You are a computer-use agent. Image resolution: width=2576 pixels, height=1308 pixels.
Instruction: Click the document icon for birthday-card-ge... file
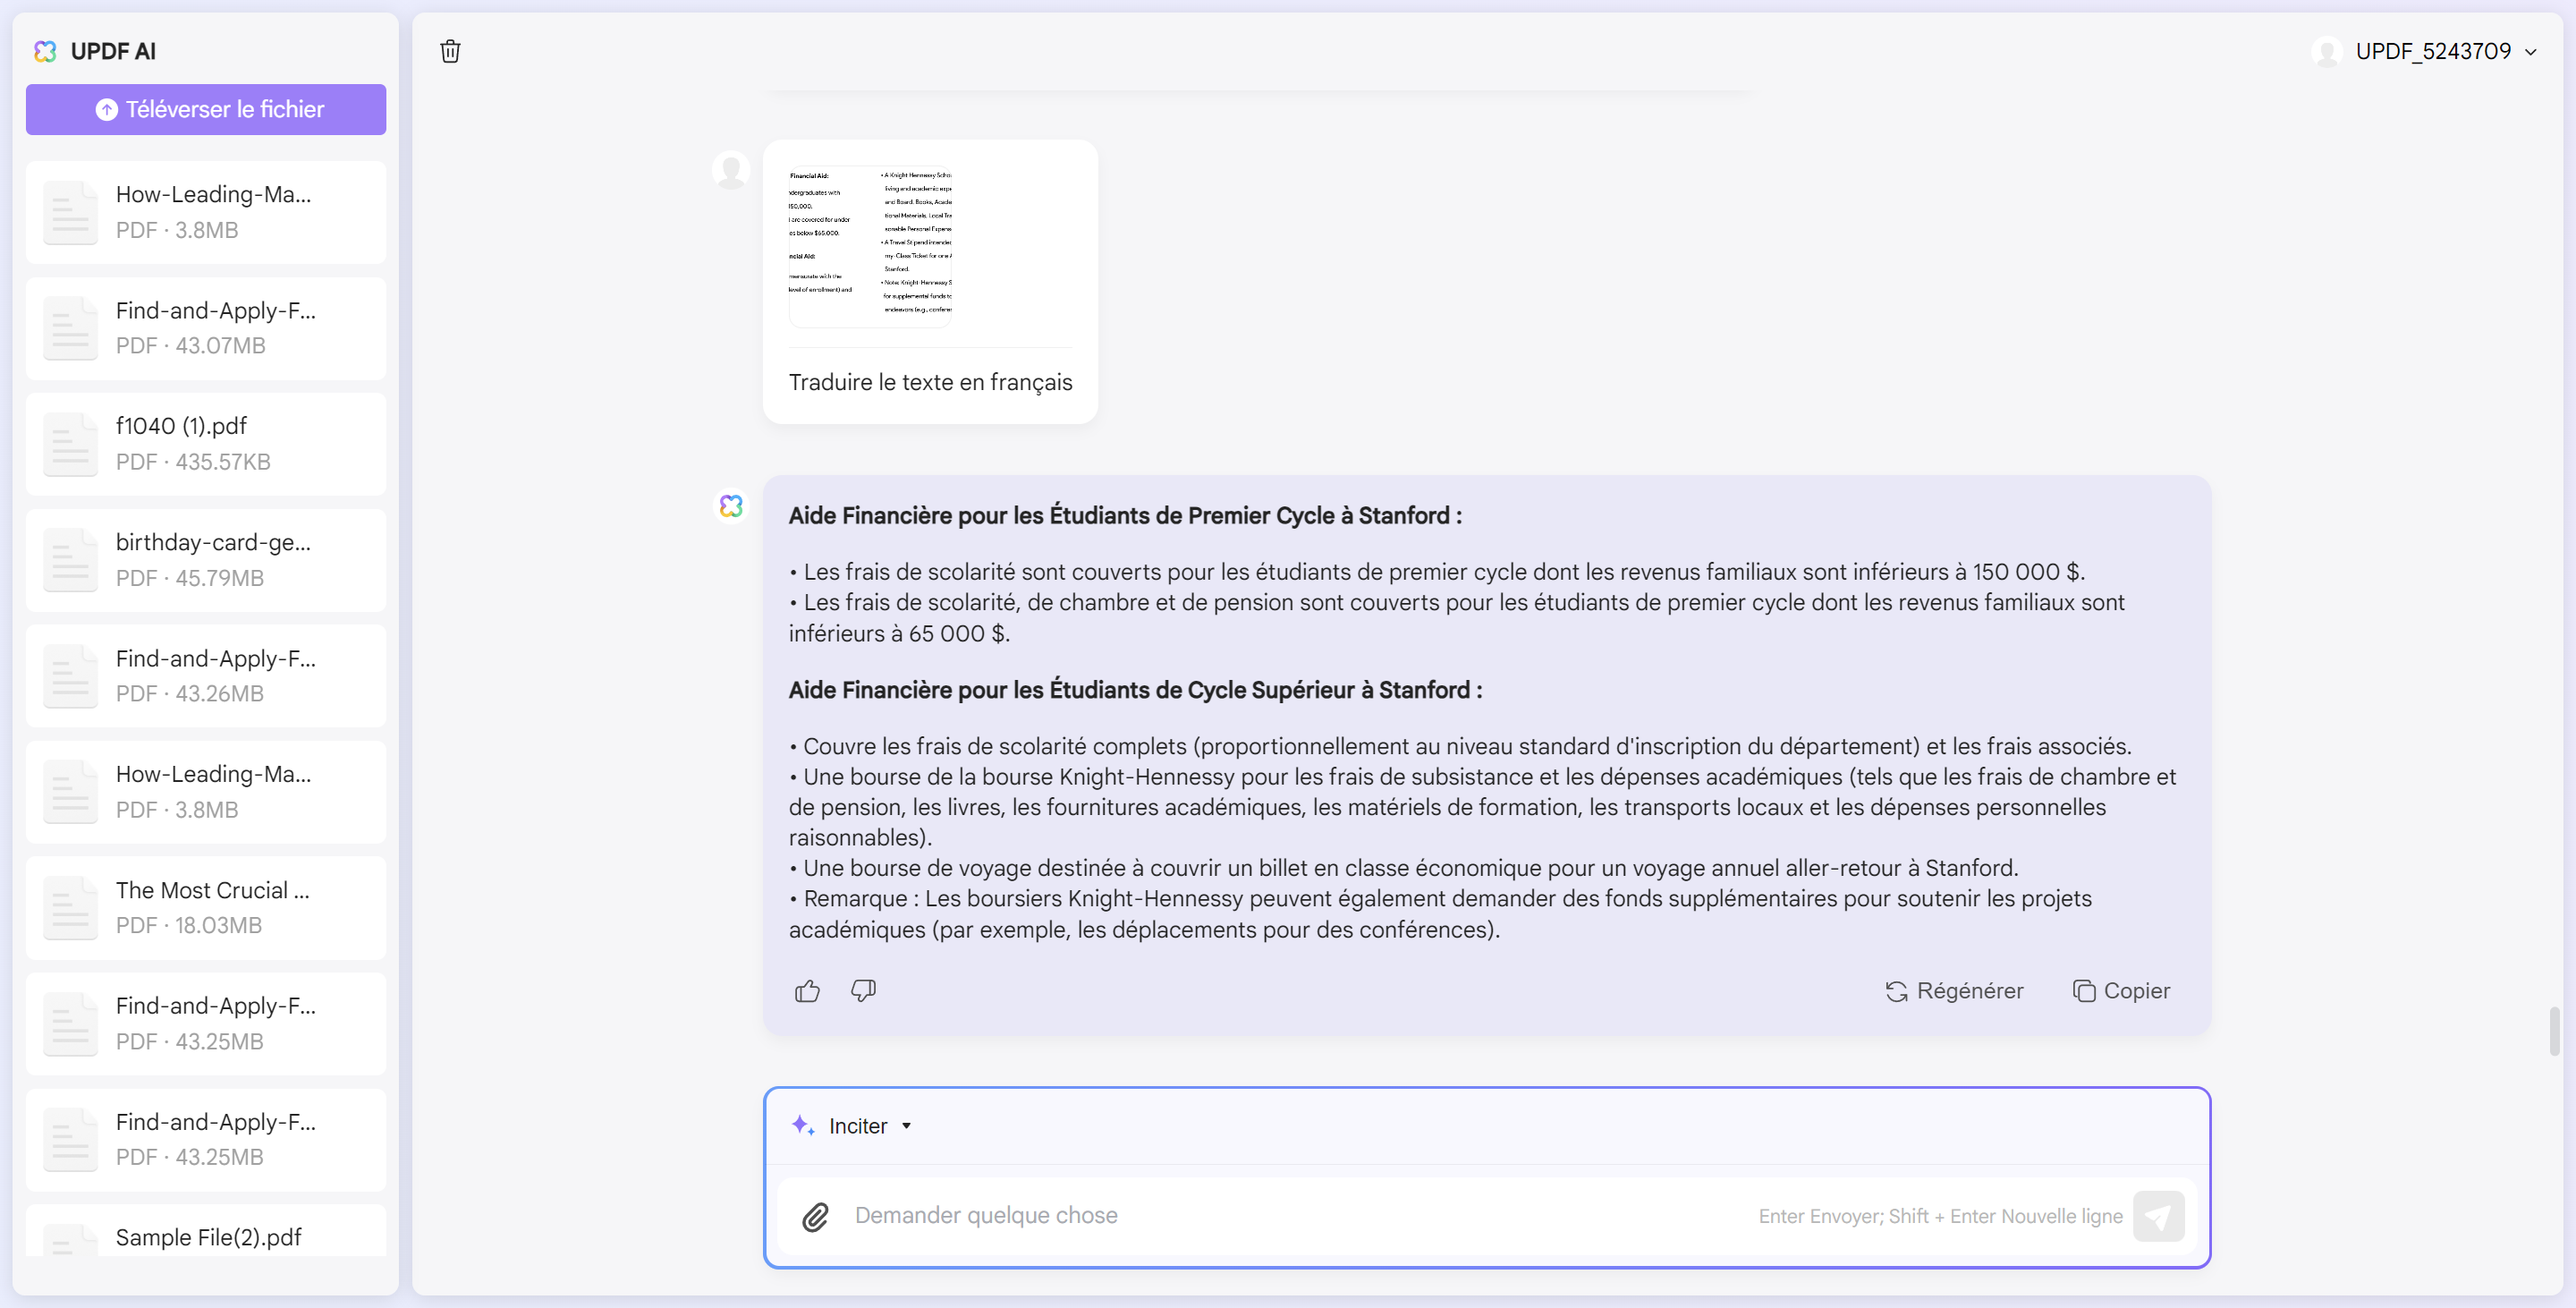coord(70,560)
